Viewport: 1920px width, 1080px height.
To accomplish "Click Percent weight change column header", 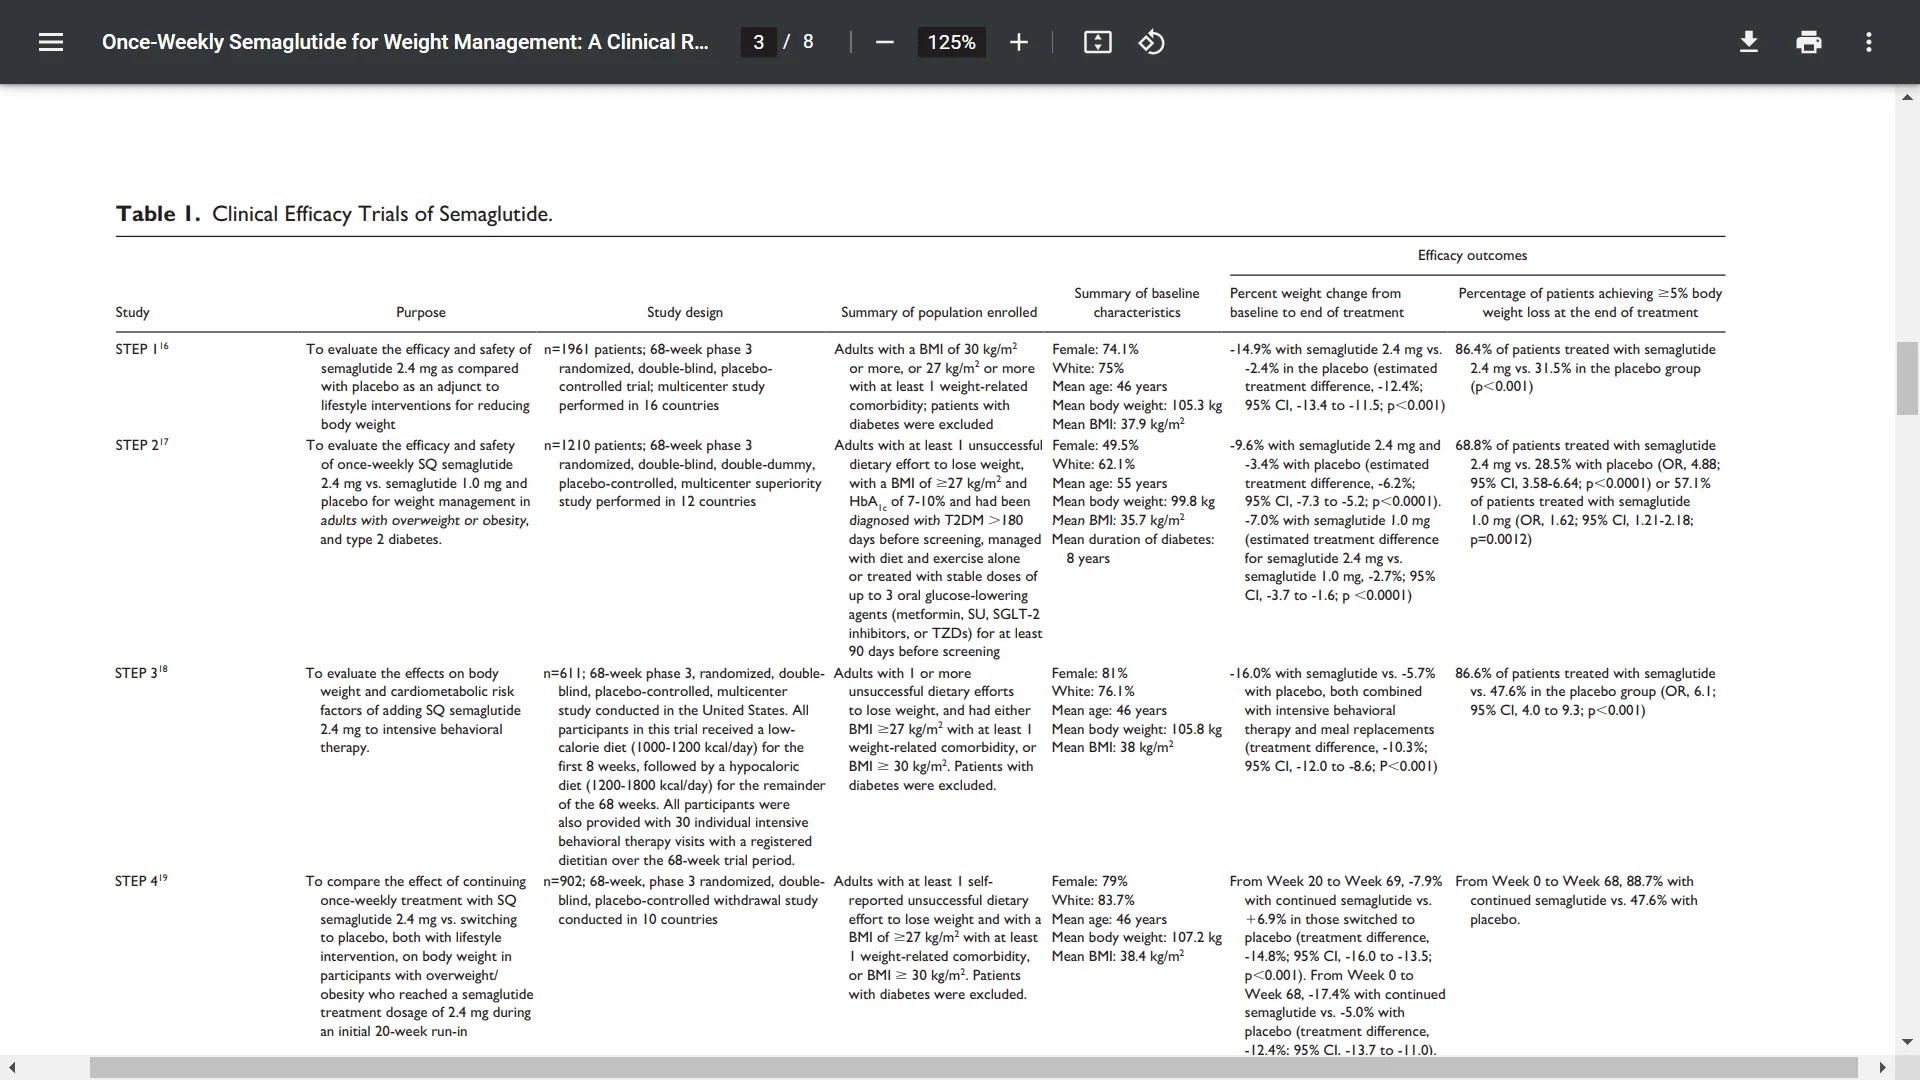I will [x=1317, y=303].
